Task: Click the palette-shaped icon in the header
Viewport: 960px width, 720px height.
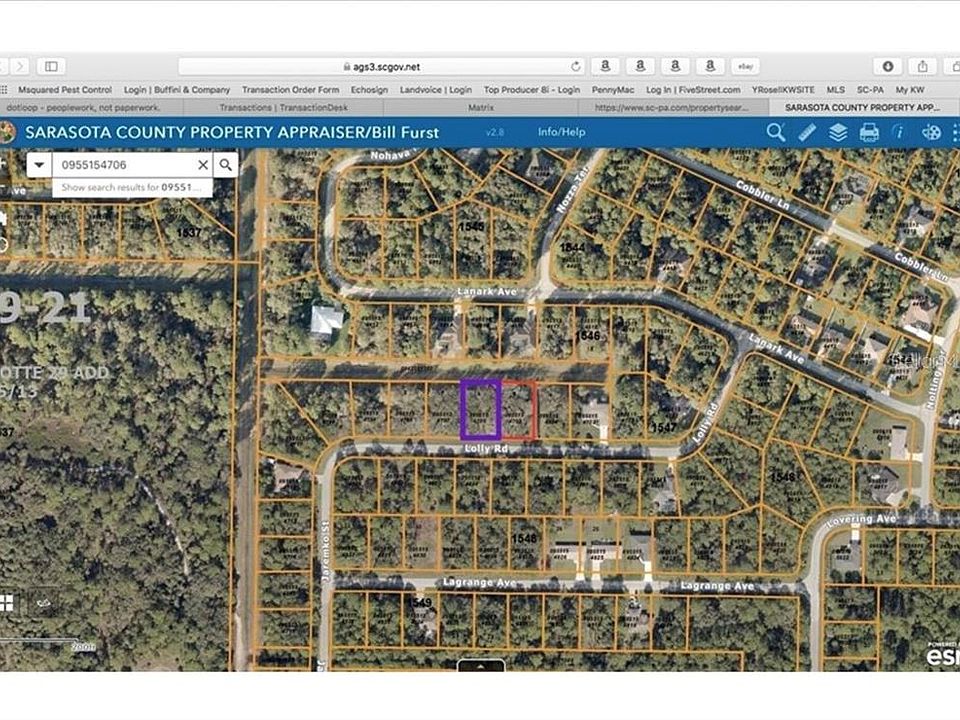Action: (931, 132)
